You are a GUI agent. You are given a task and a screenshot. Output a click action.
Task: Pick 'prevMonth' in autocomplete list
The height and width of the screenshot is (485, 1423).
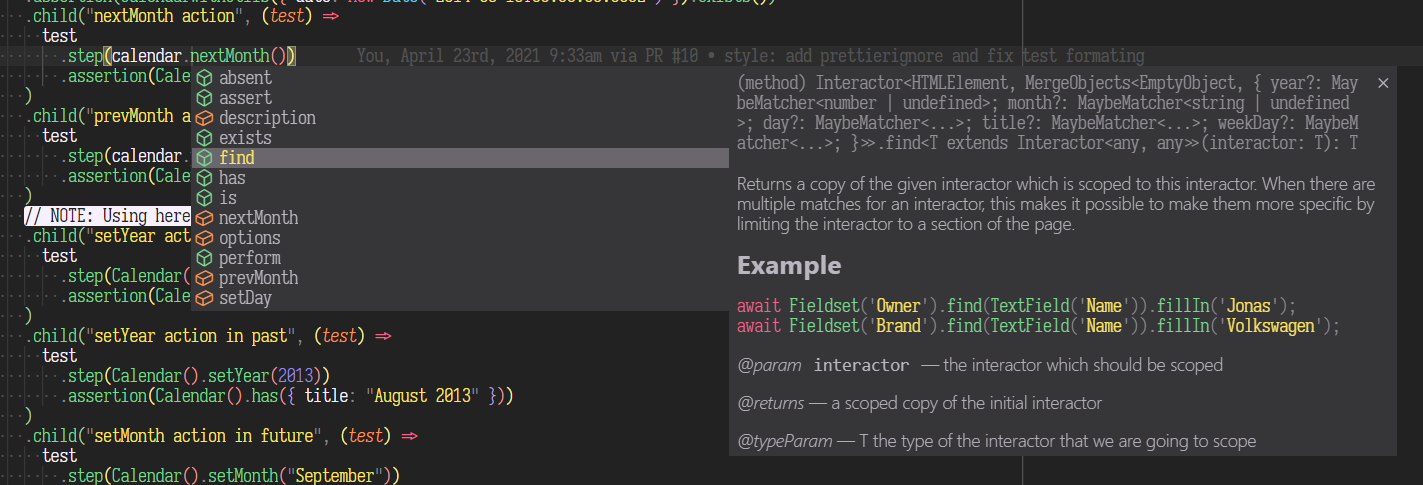coord(258,278)
